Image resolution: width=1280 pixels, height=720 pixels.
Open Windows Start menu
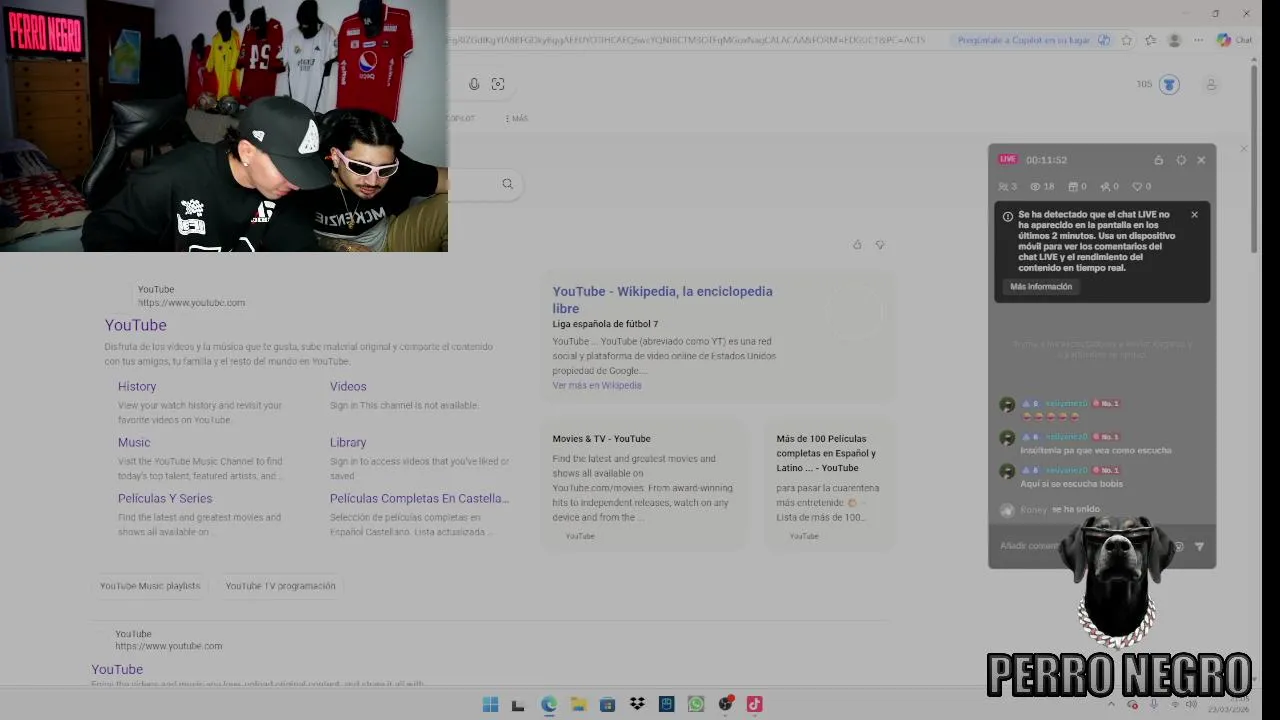[x=490, y=704]
